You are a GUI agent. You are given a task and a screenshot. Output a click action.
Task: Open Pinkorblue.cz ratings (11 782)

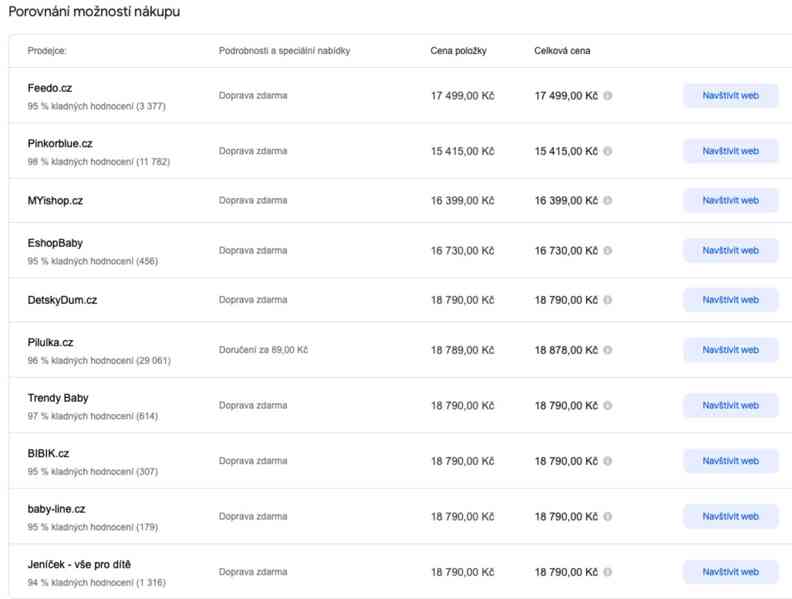(98, 162)
